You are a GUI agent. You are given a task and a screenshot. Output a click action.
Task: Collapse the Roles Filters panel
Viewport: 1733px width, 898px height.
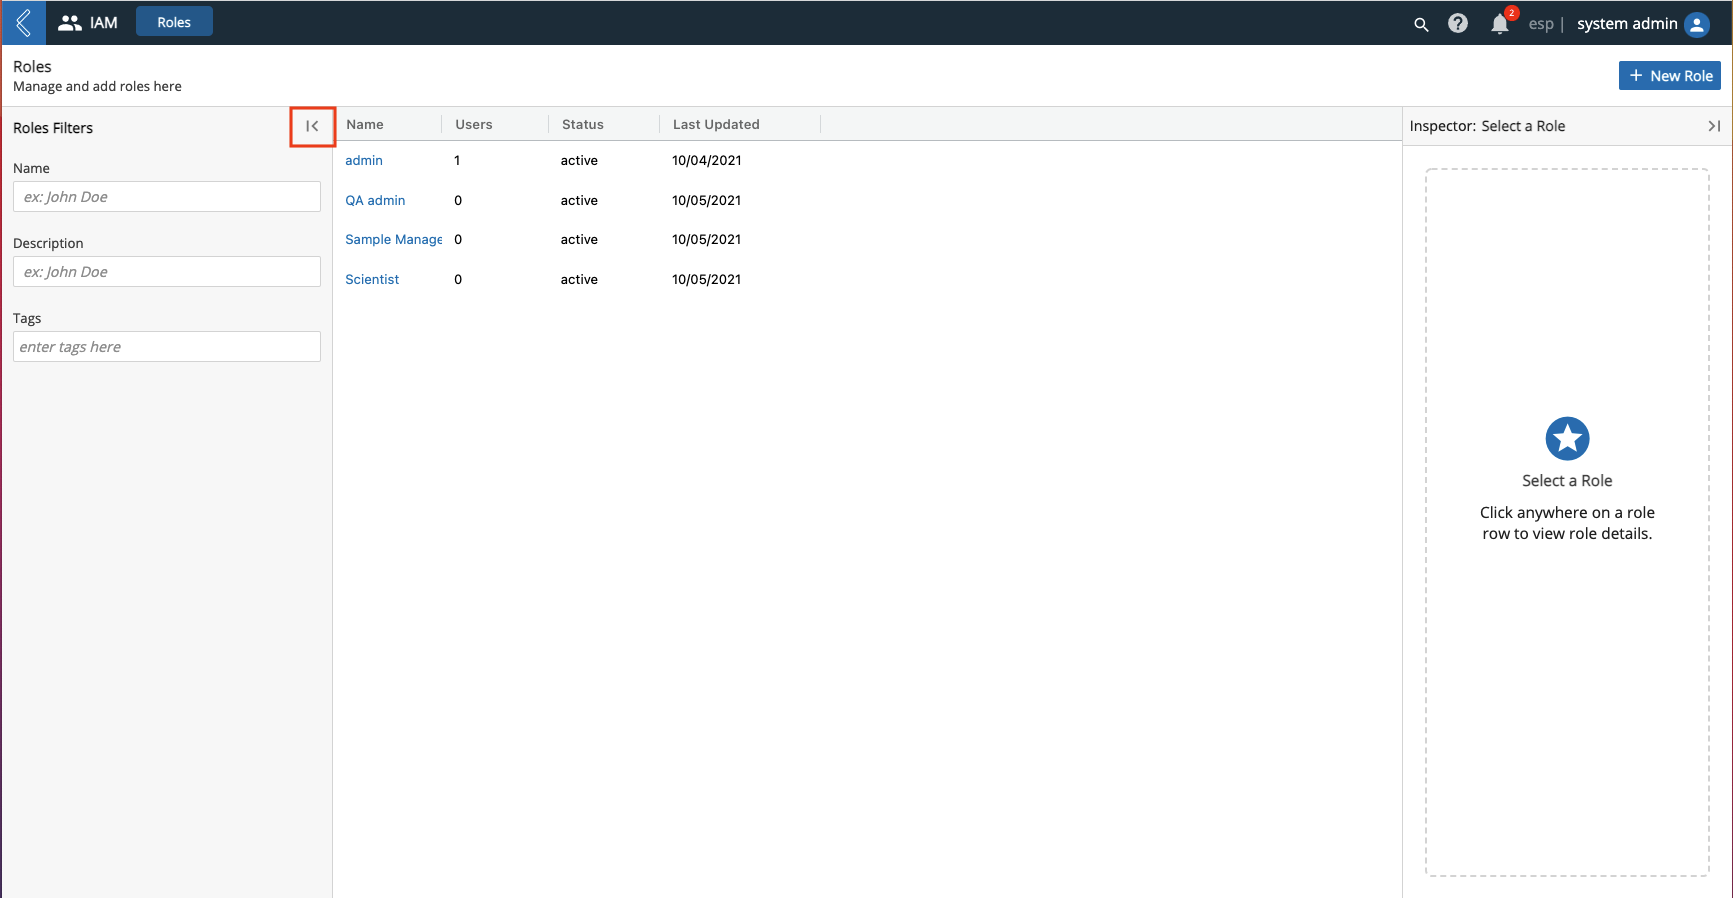pyautogui.click(x=312, y=126)
